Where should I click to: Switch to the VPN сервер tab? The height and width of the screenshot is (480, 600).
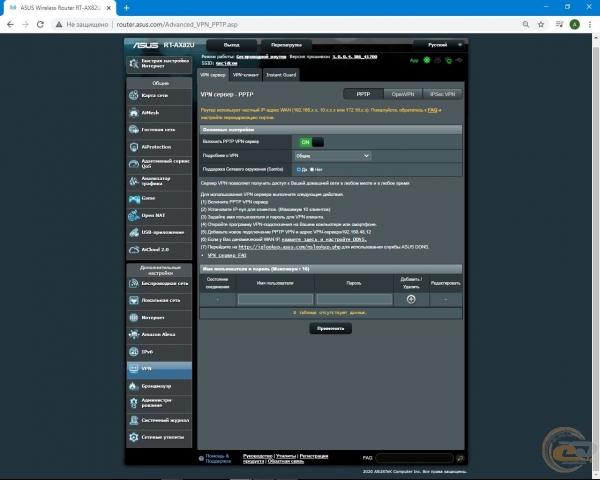tap(213, 75)
